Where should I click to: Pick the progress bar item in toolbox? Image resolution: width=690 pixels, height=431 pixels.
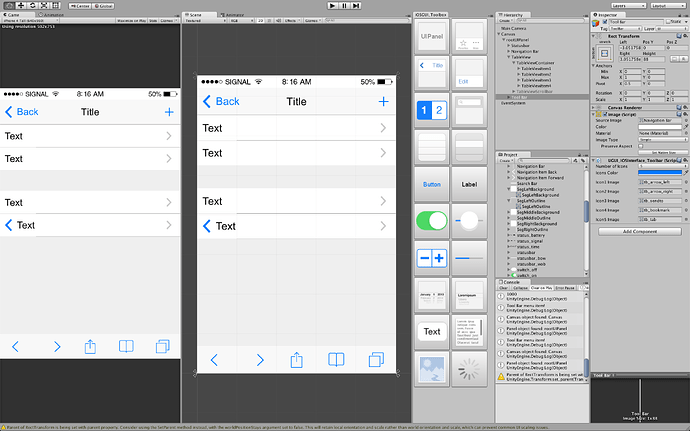pyautogui.click(x=469, y=258)
